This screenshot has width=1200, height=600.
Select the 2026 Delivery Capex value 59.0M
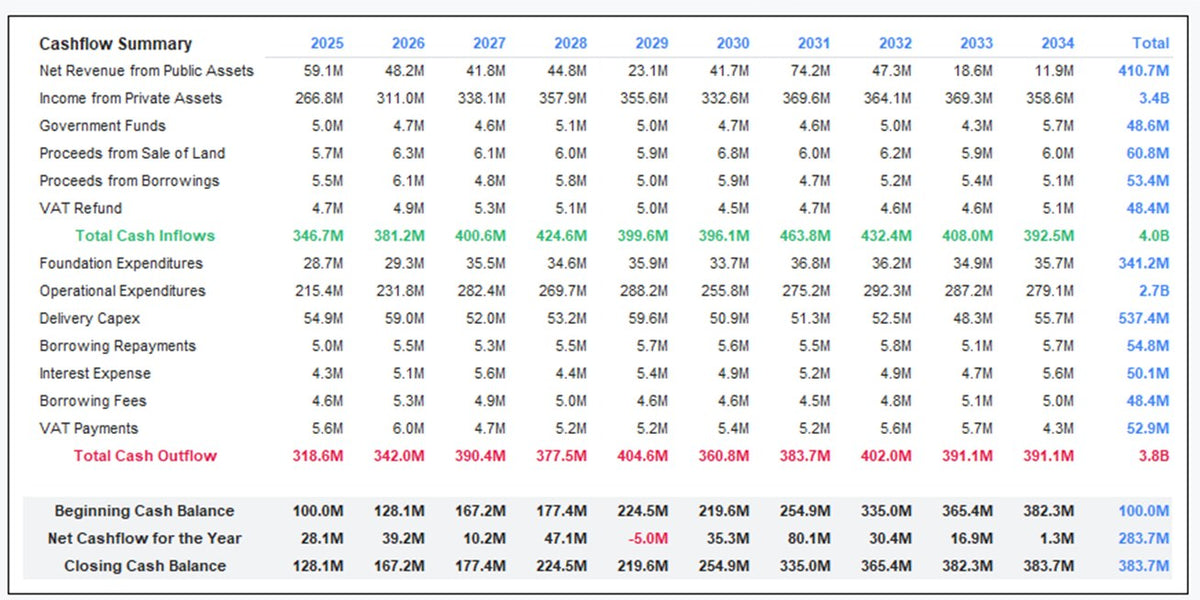tap(405, 318)
